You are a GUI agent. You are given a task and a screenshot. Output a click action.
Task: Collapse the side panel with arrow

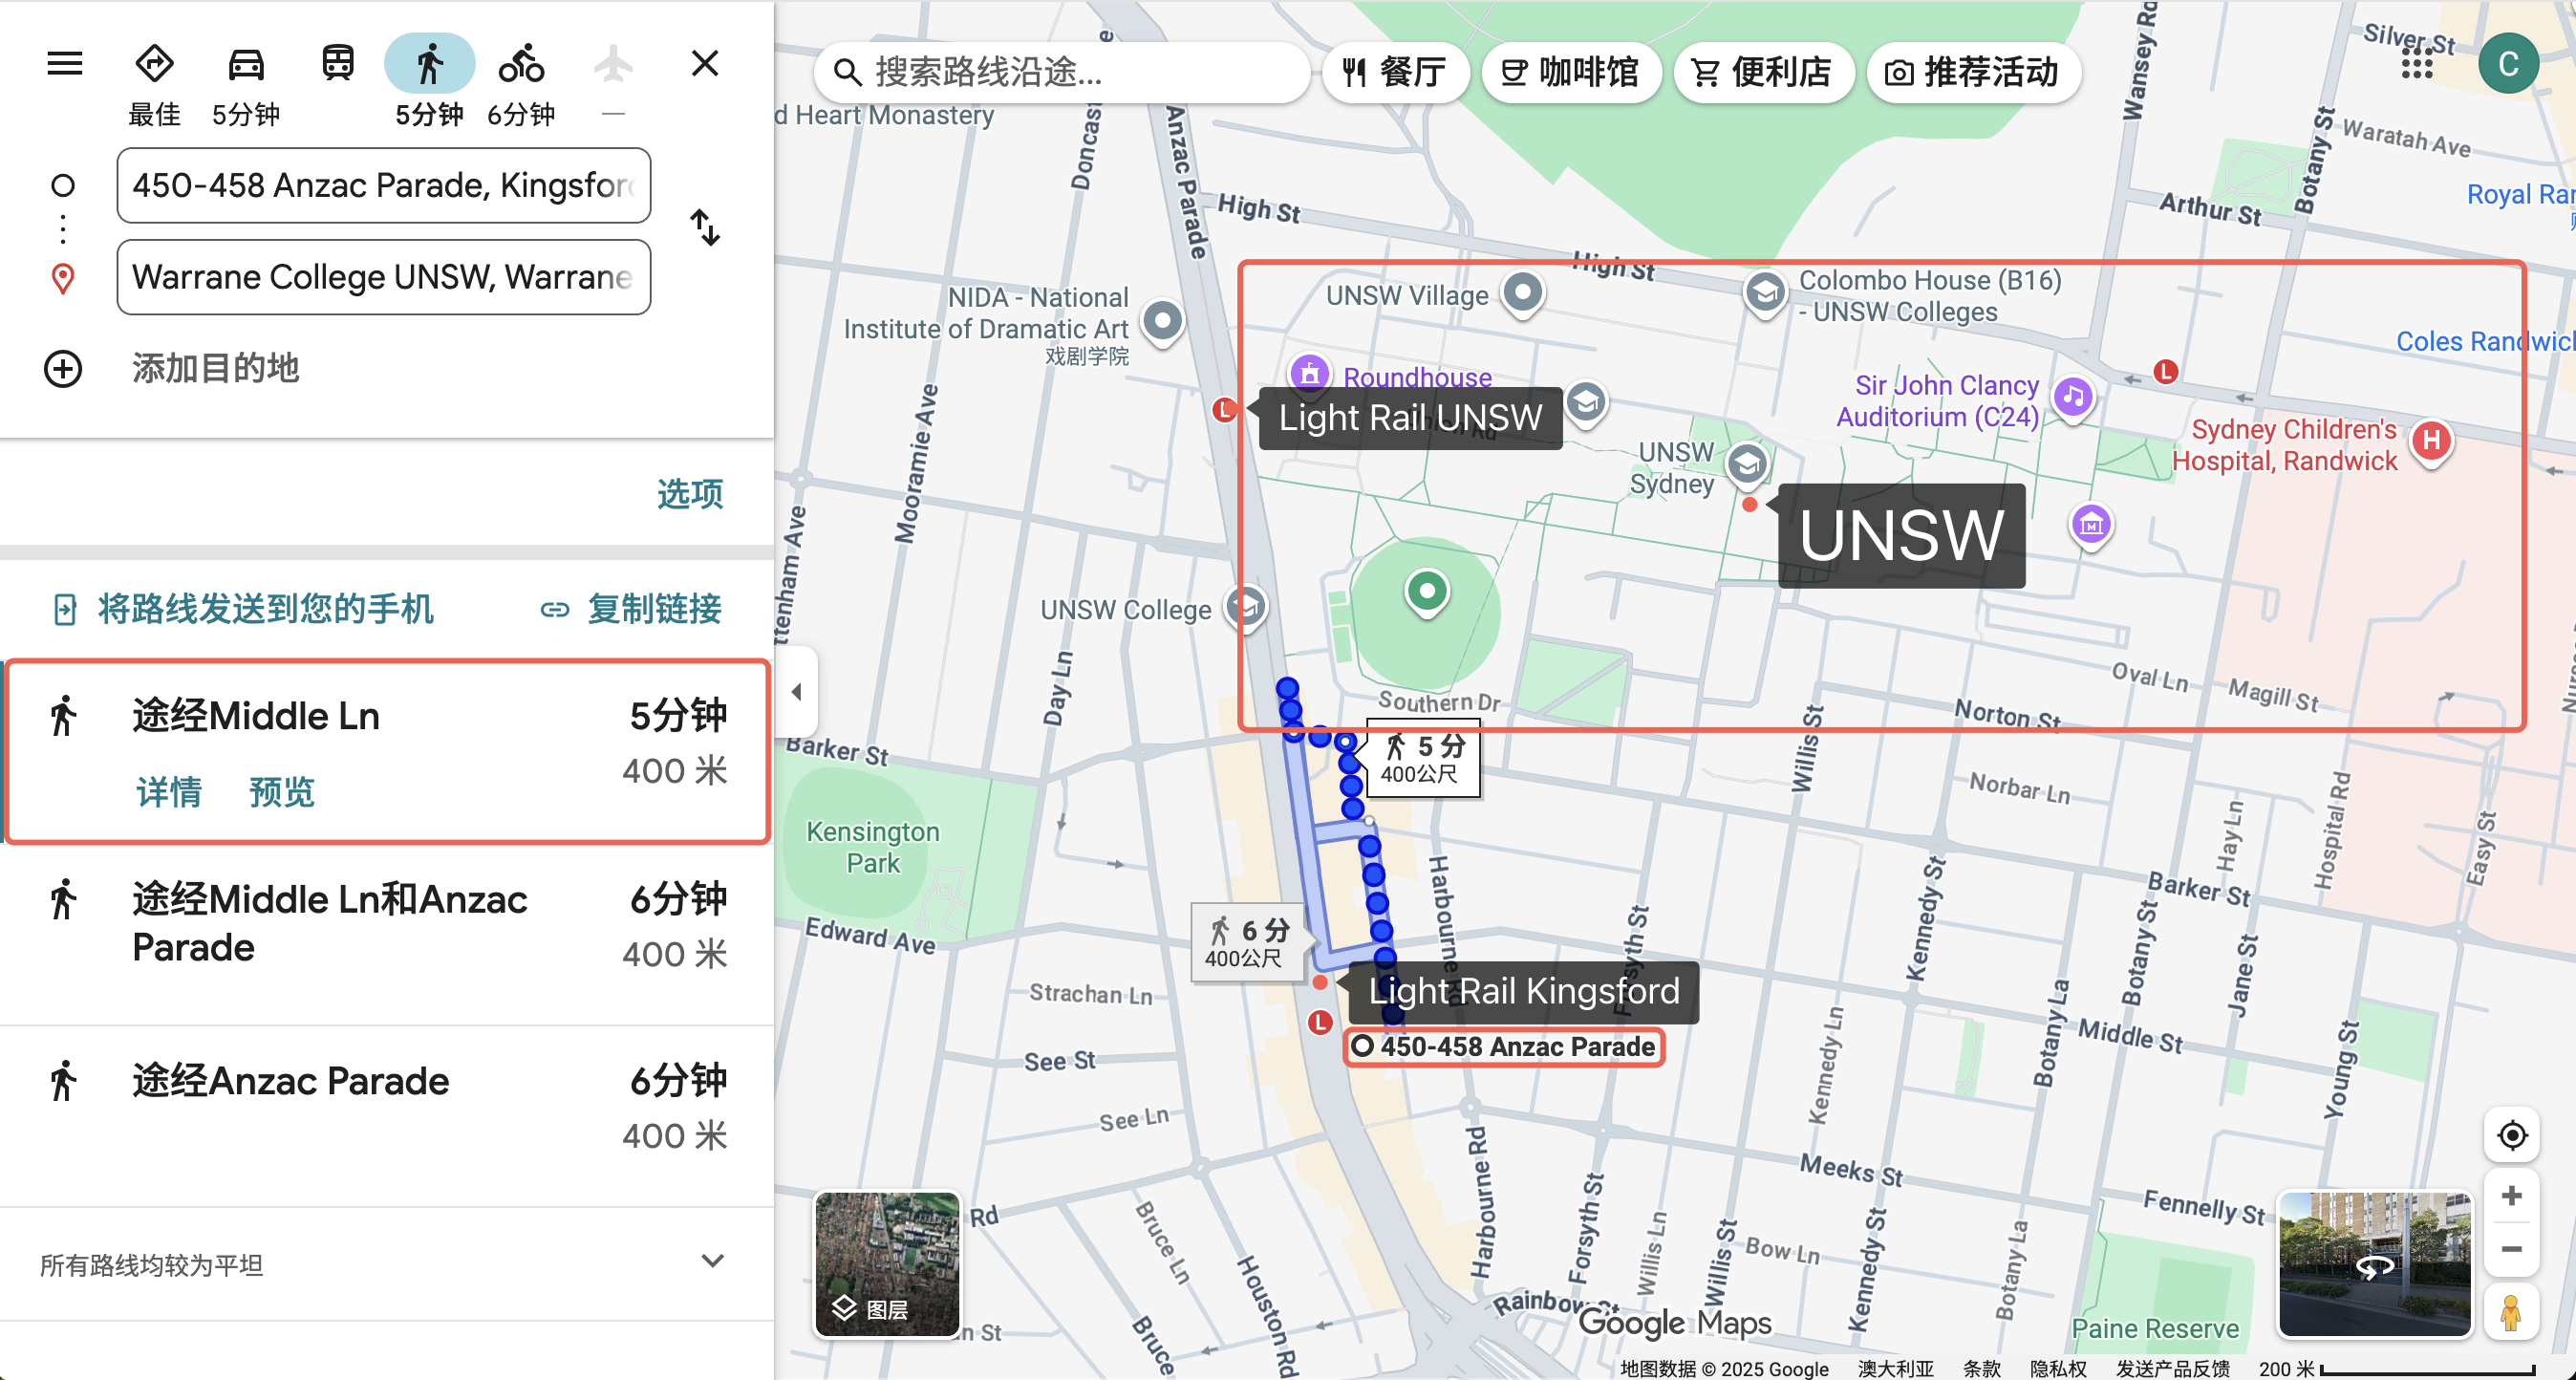(796, 691)
